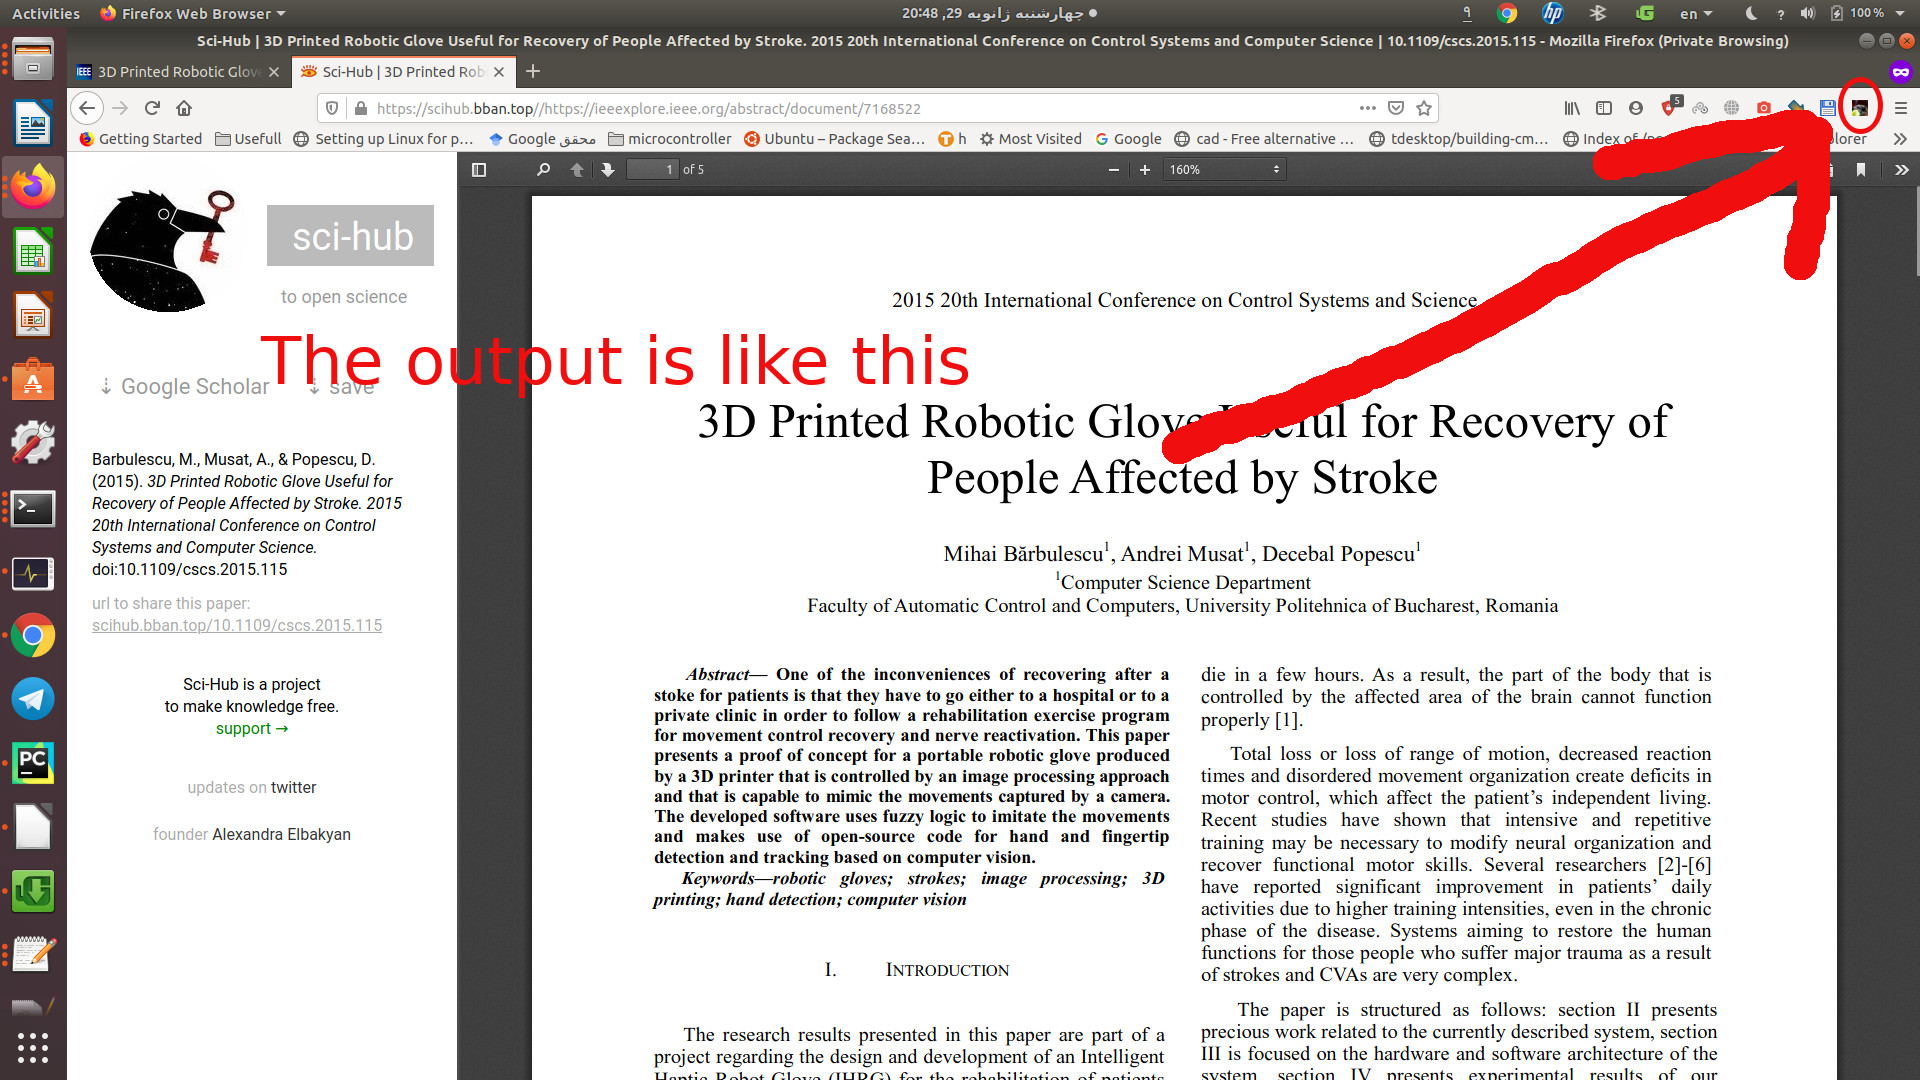
Task: Save page to Pocket
Action: tap(1396, 108)
